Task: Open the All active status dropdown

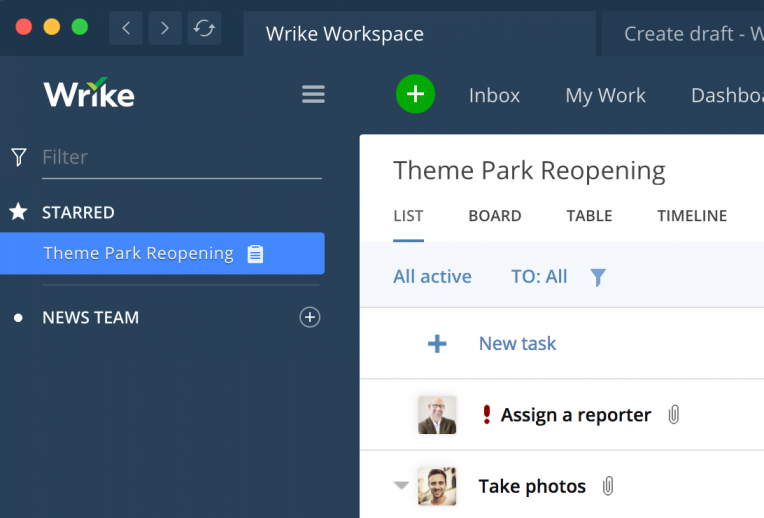Action: tap(432, 277)
